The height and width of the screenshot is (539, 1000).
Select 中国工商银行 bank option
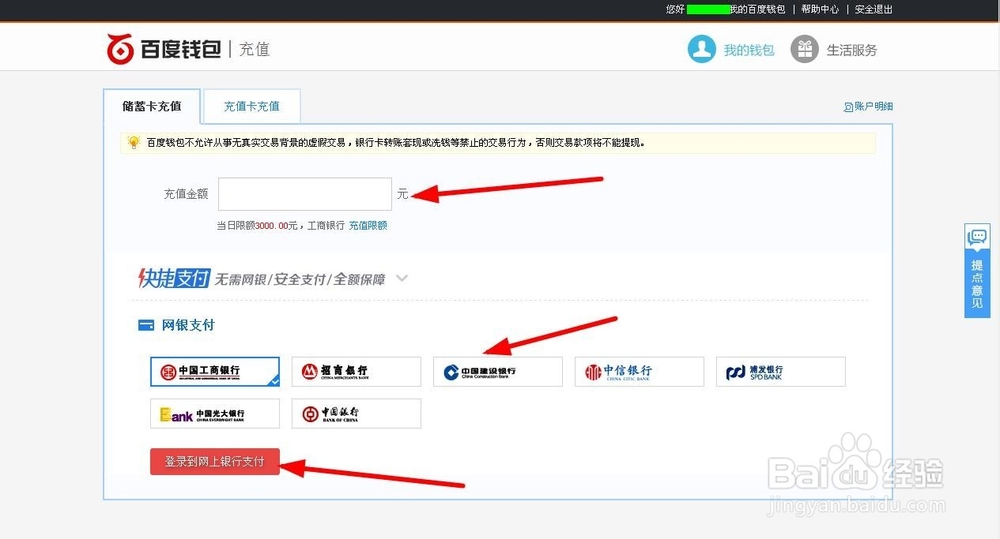pyautogui.click(x=215, y=371)
